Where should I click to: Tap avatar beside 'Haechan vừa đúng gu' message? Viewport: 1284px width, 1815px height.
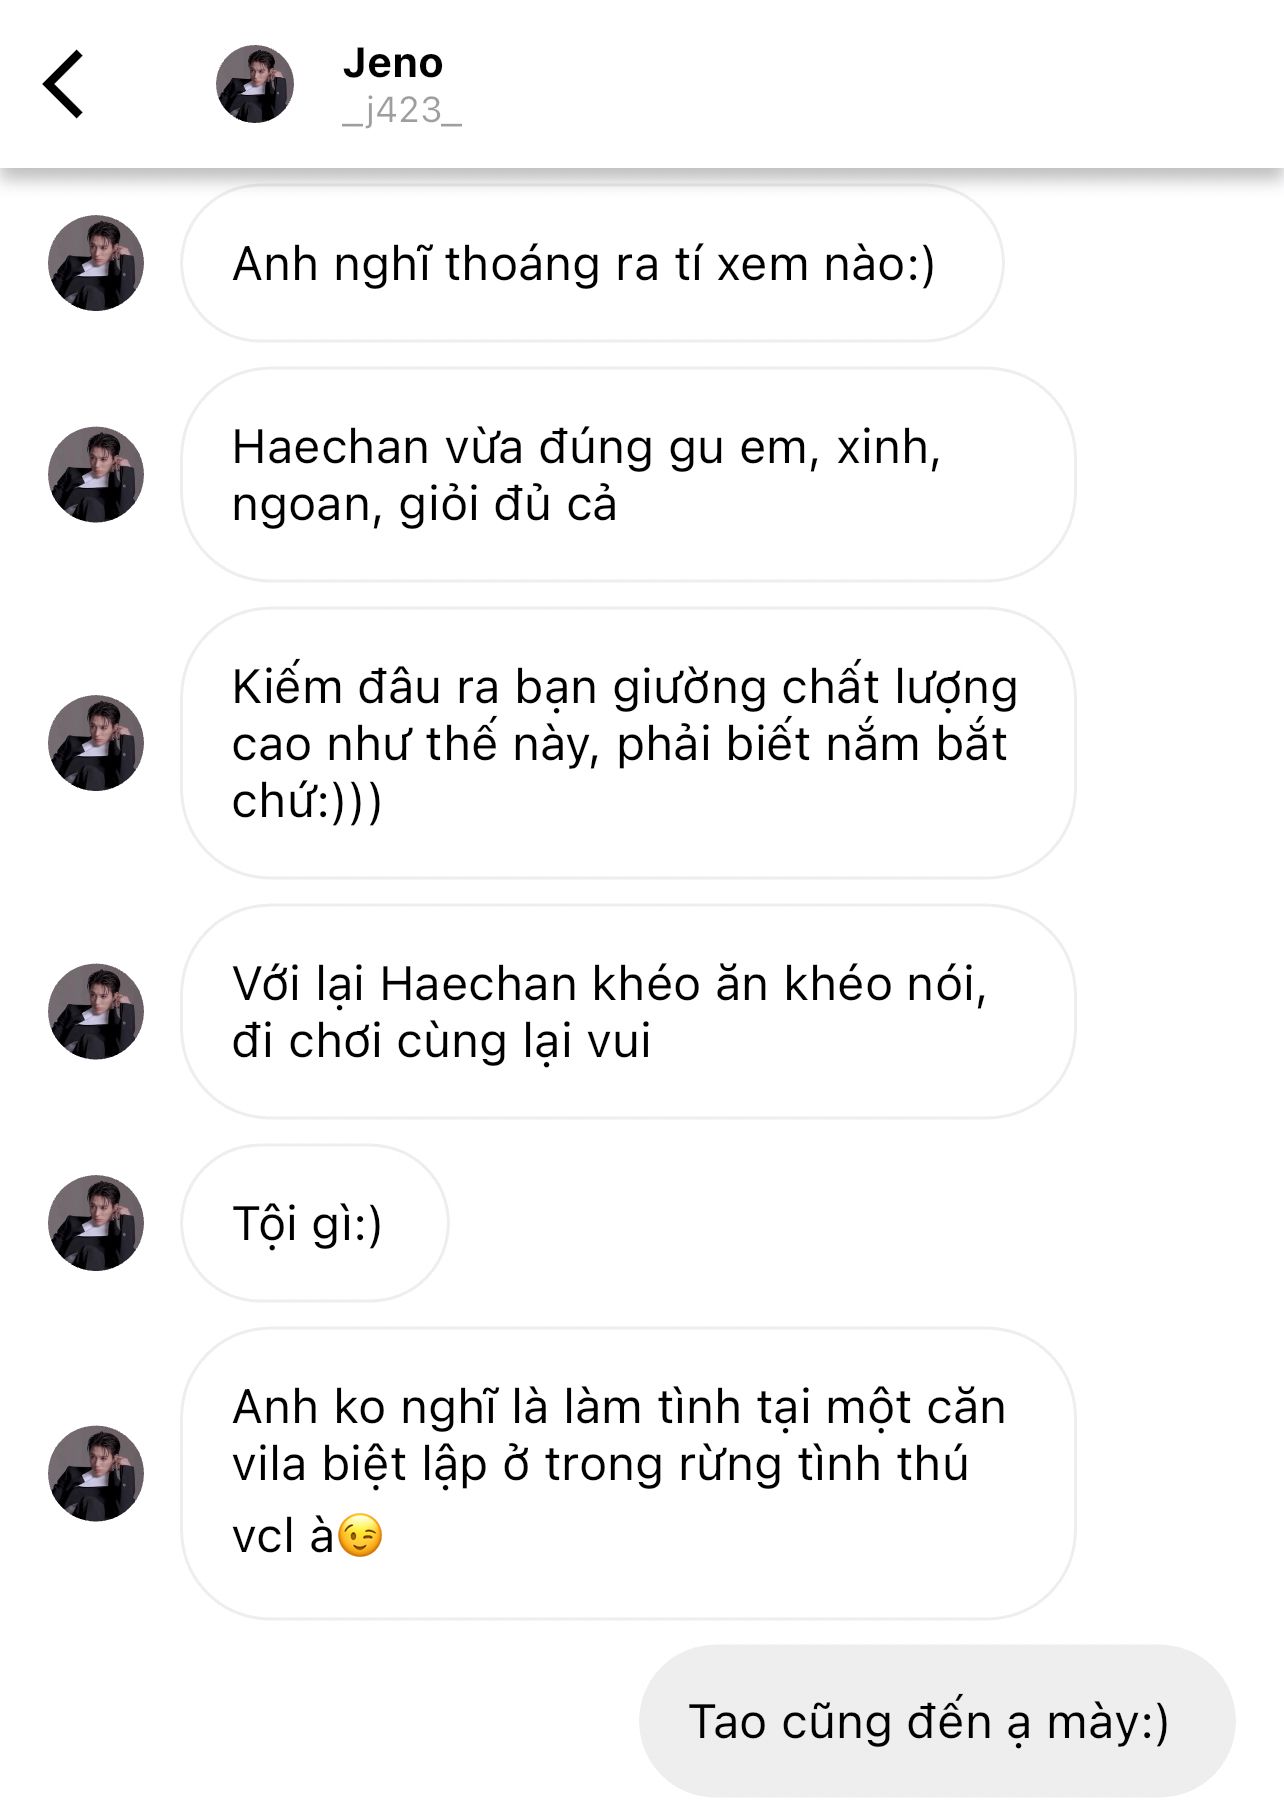coord(96,475)
